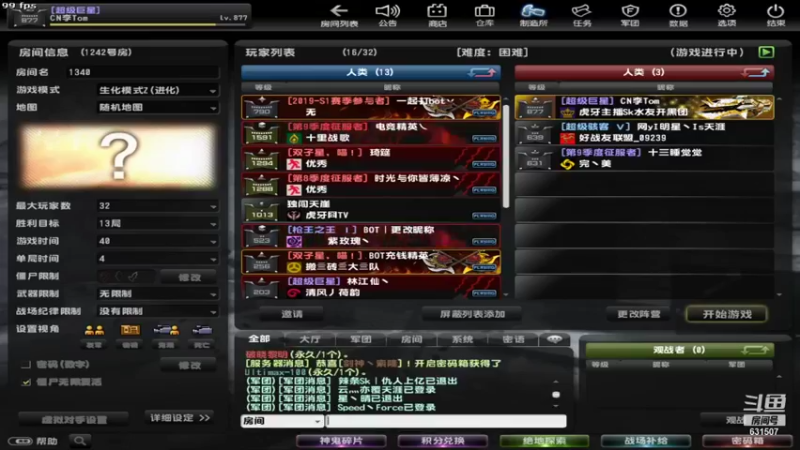Open the game mode (游戏模式) dropdown
This screenshot has height=450, width=800.
(158, 90)
